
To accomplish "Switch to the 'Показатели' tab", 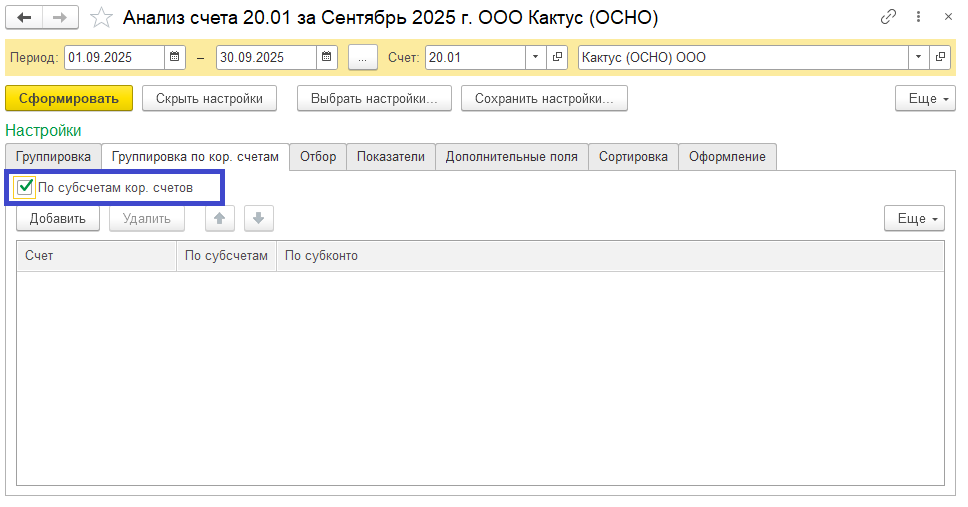I will tap(390, 156).
